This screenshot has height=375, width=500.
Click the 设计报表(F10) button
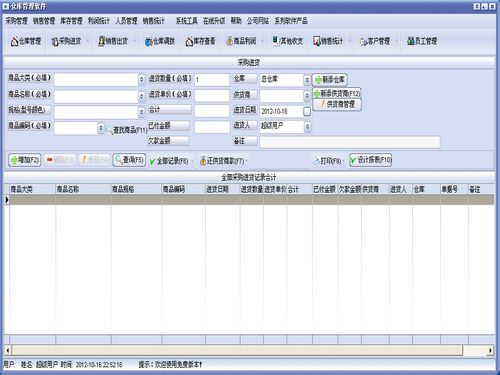[370, 160]
